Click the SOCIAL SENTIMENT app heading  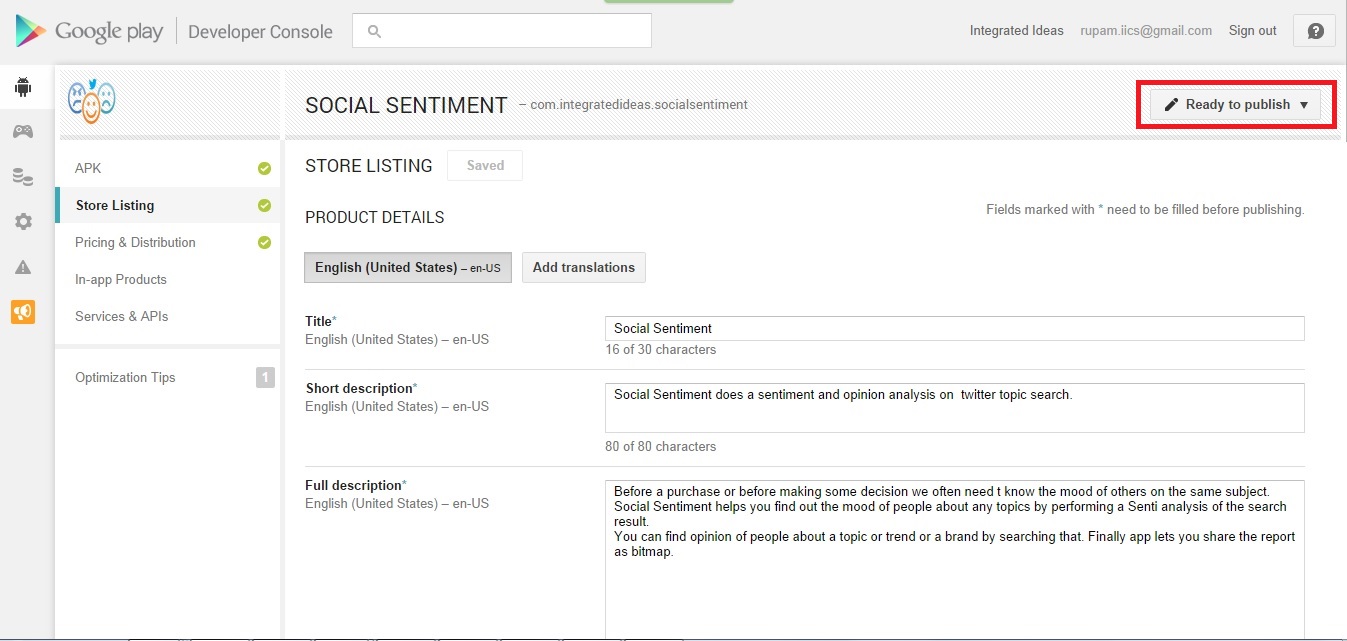point(406,105)
